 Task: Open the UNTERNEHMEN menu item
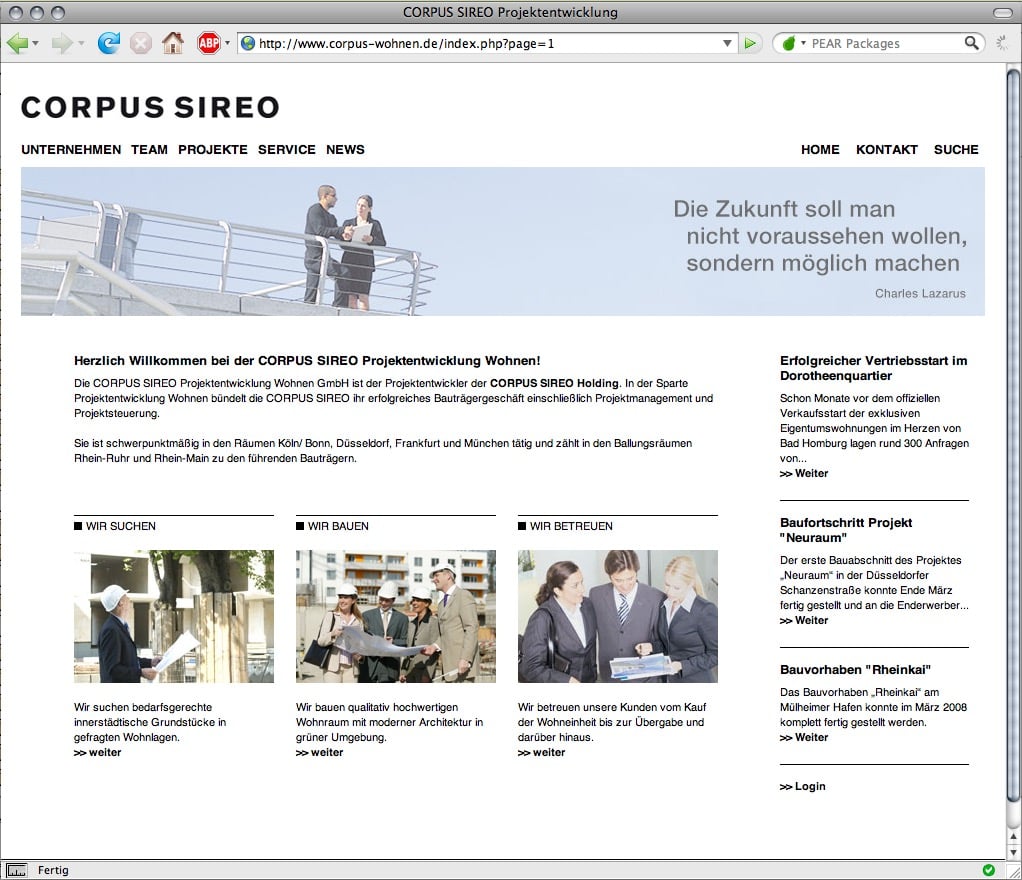[x=71, y=150]
